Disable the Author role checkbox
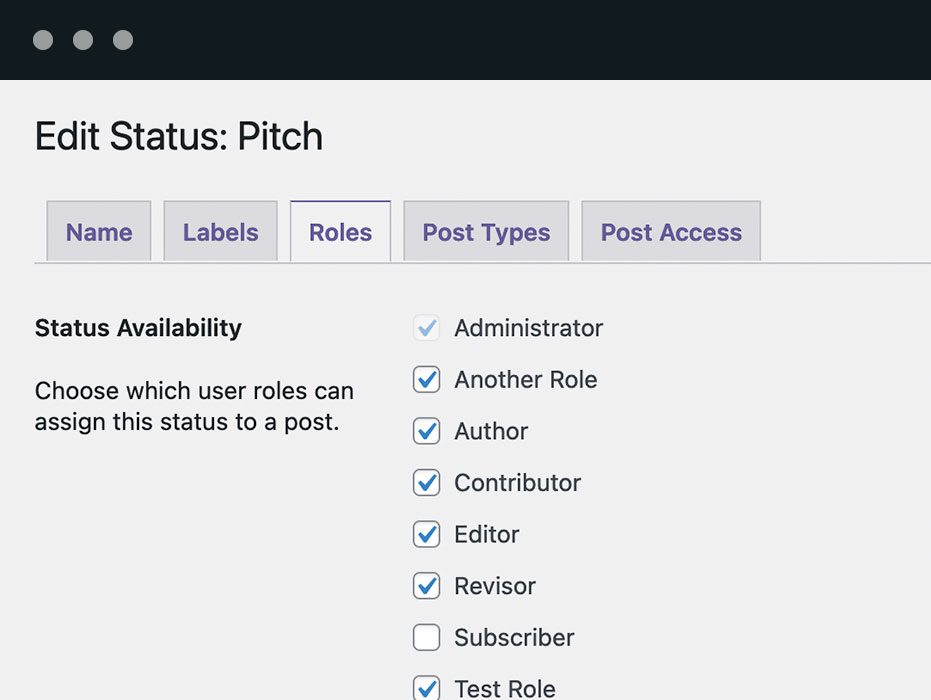This screenshot has width=931, height=700. pos(427,431)
